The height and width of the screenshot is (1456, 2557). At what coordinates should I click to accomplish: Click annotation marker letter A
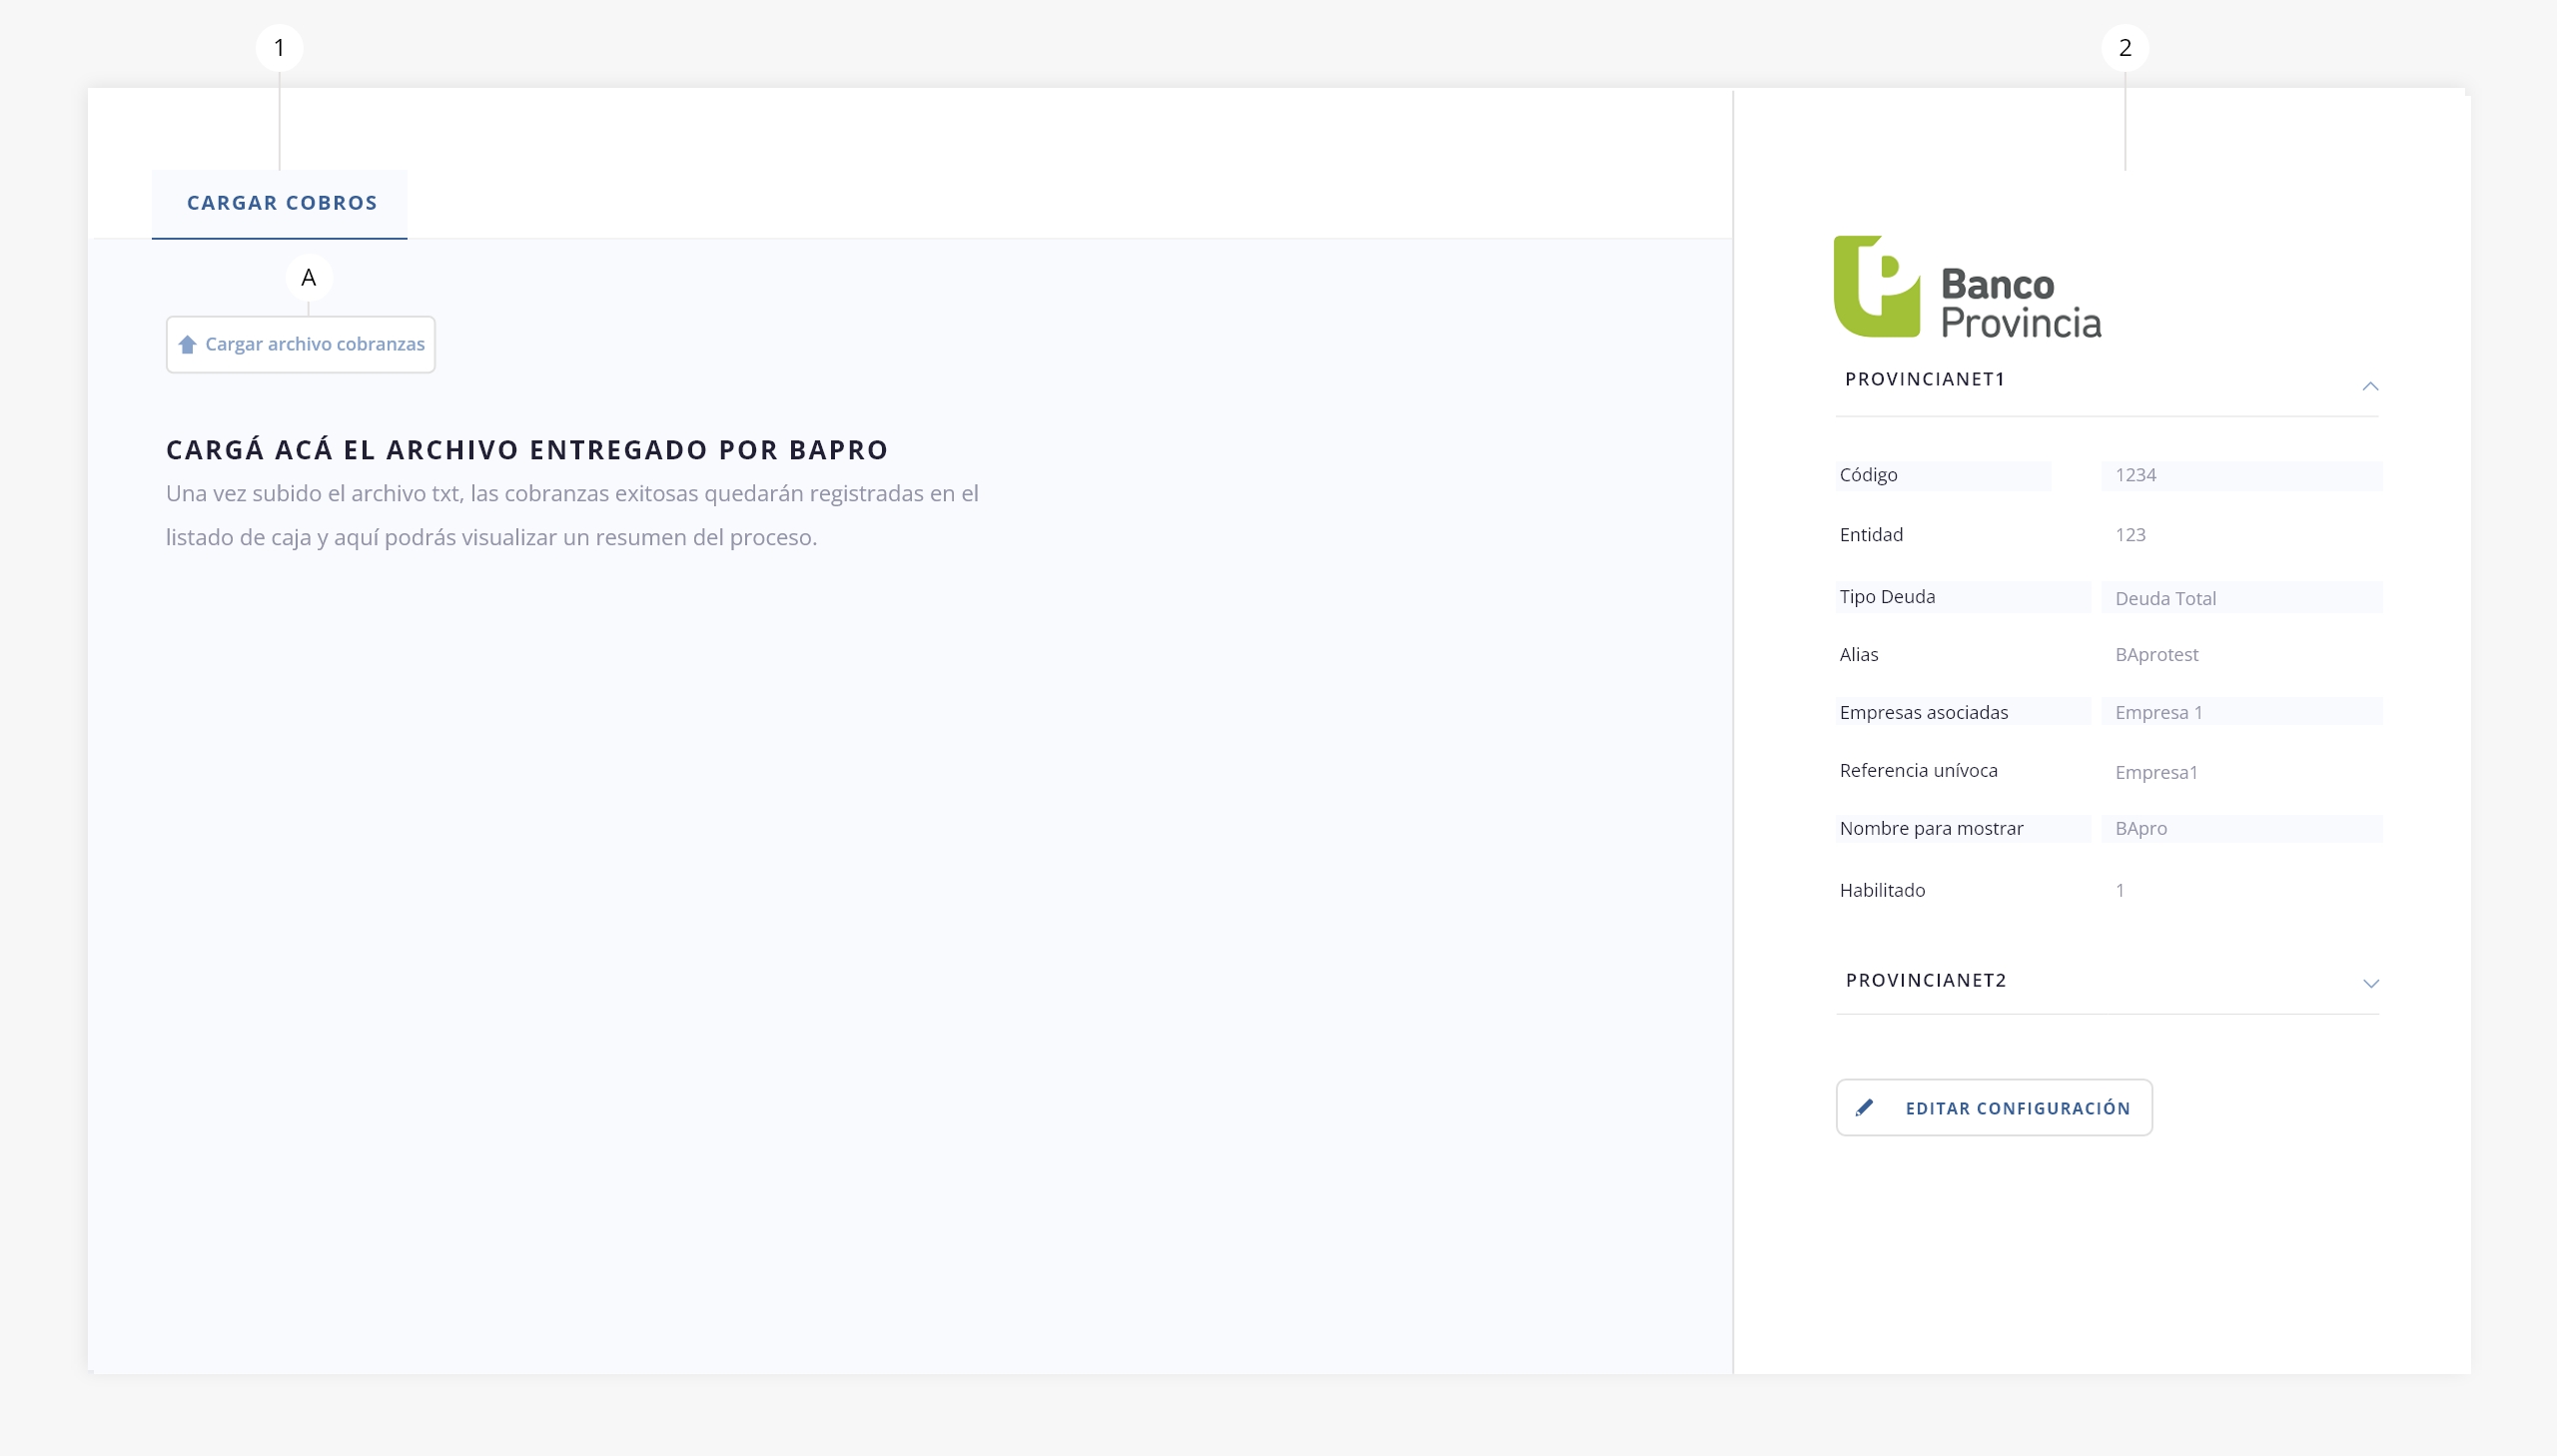coord(308,278)
